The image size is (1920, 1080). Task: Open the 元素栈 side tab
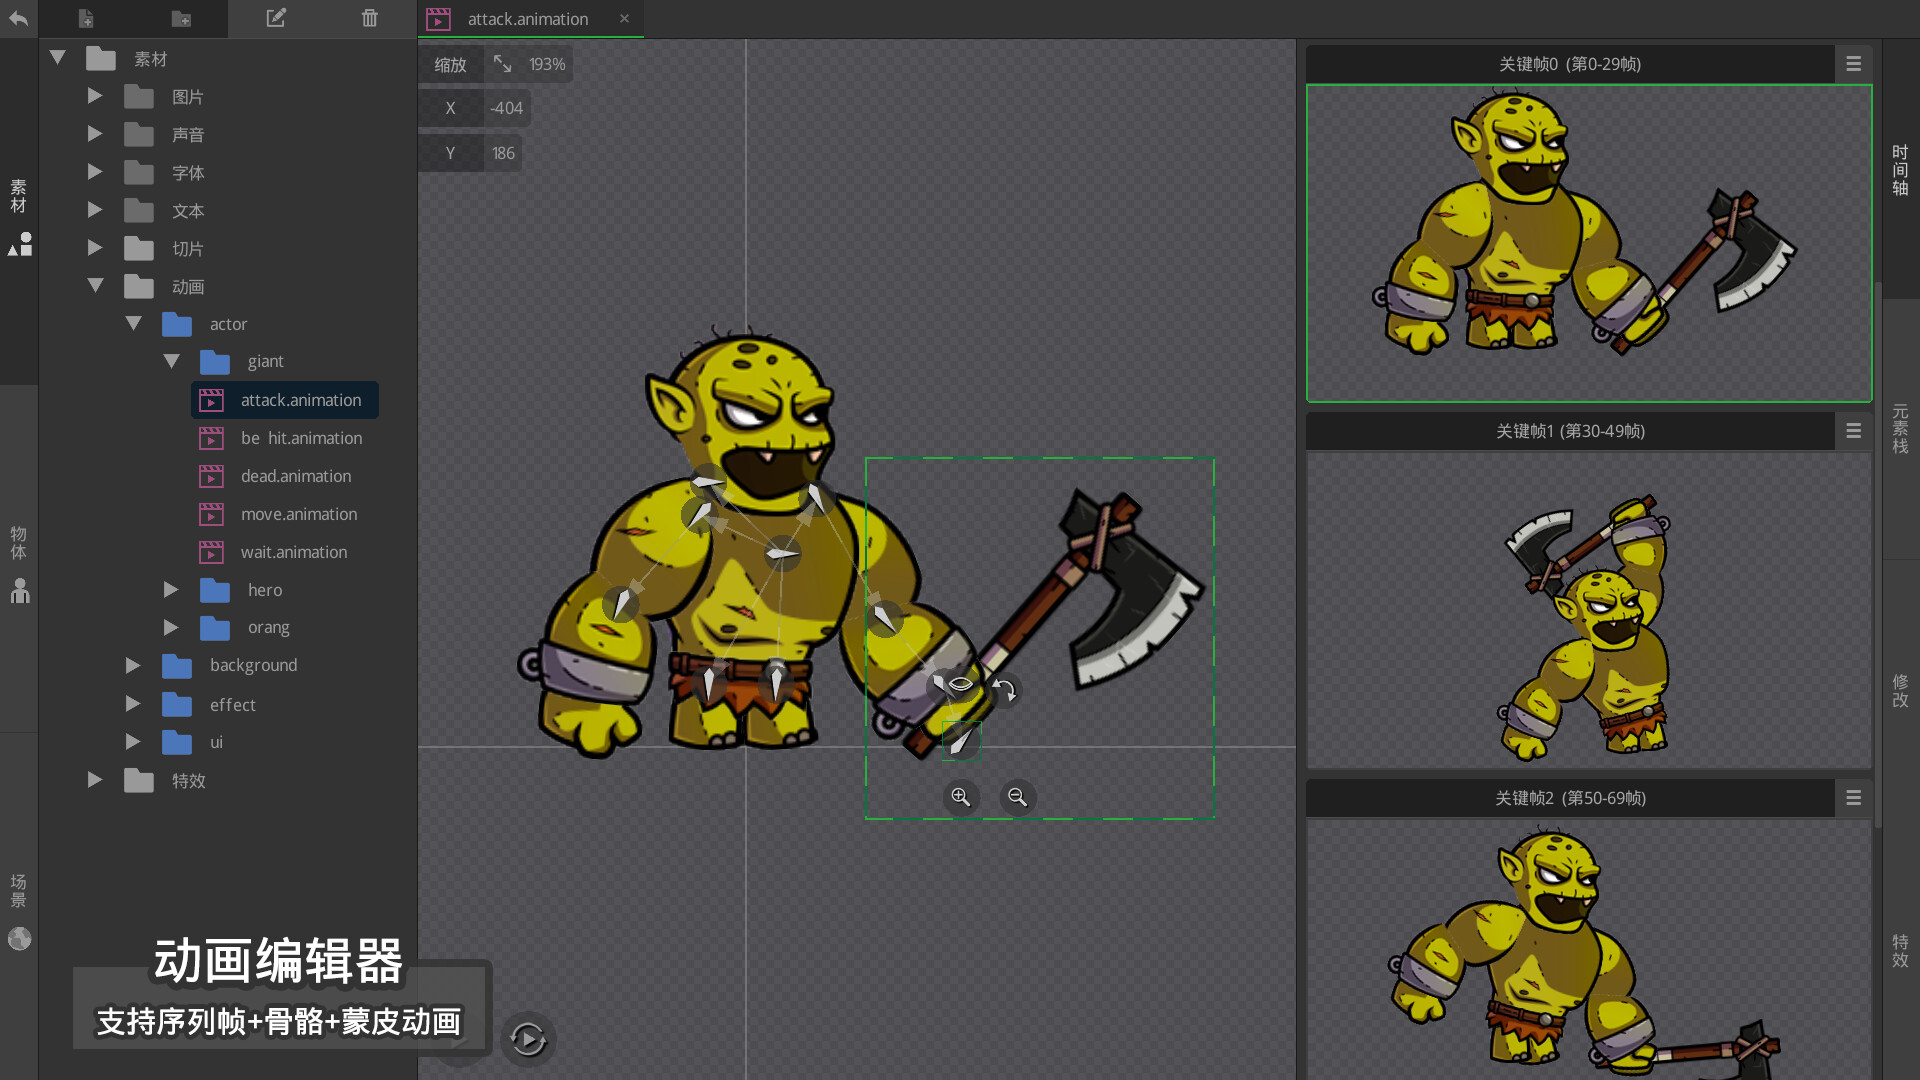[x=1900, y=429]
